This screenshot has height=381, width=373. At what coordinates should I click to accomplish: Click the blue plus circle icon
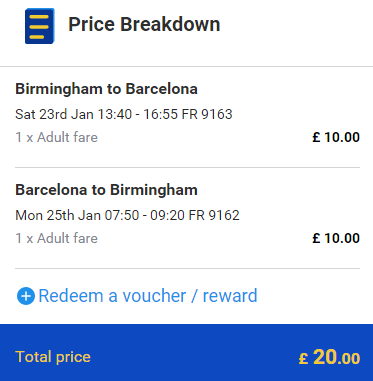[x=26, y=296]
